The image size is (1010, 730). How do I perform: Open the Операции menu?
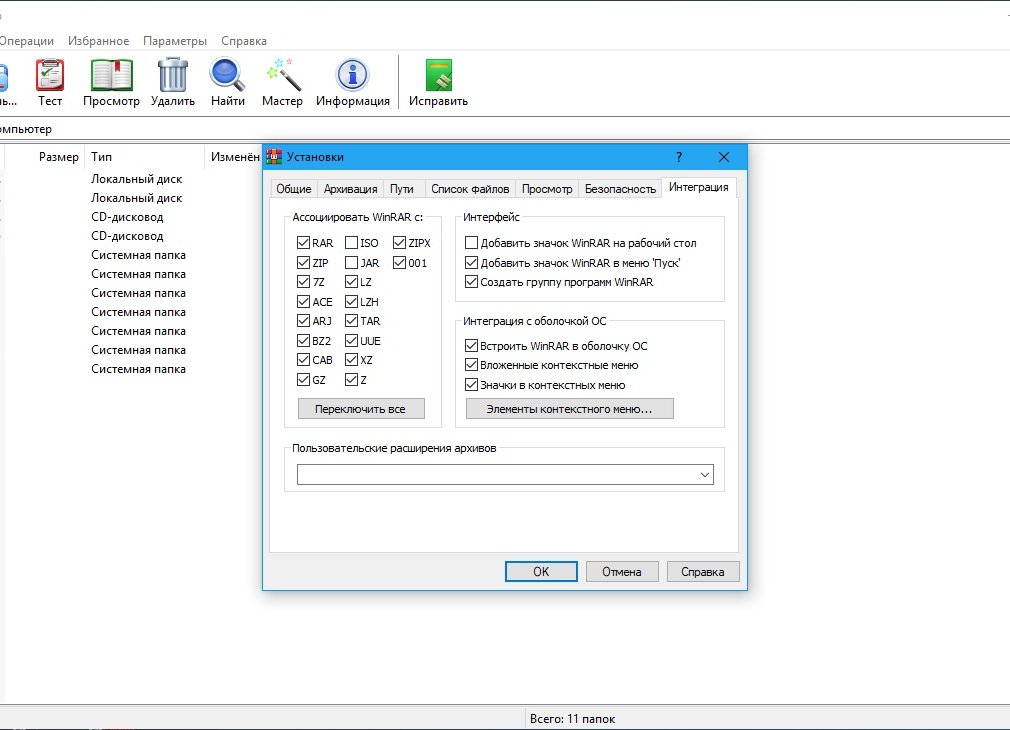click(x=26, y=41)
